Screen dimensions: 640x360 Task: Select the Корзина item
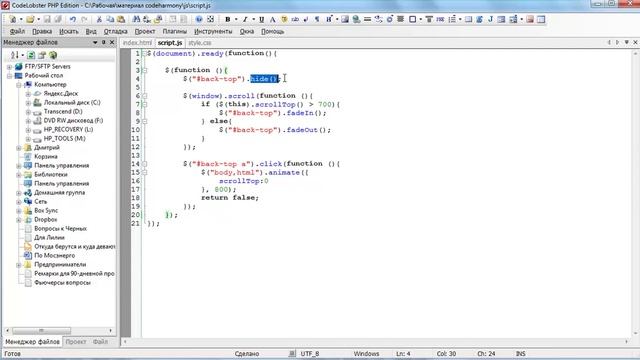coord(46,157)
